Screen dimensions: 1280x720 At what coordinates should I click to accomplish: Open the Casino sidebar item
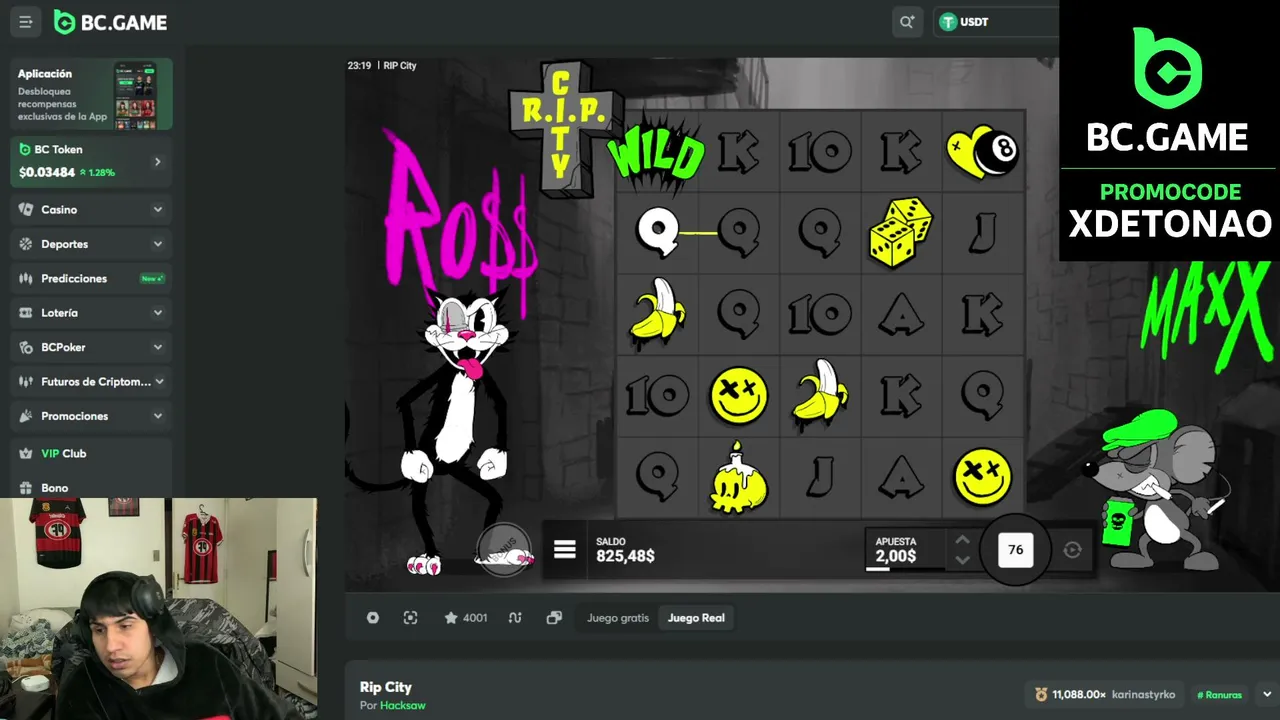(x=92, y=210)
